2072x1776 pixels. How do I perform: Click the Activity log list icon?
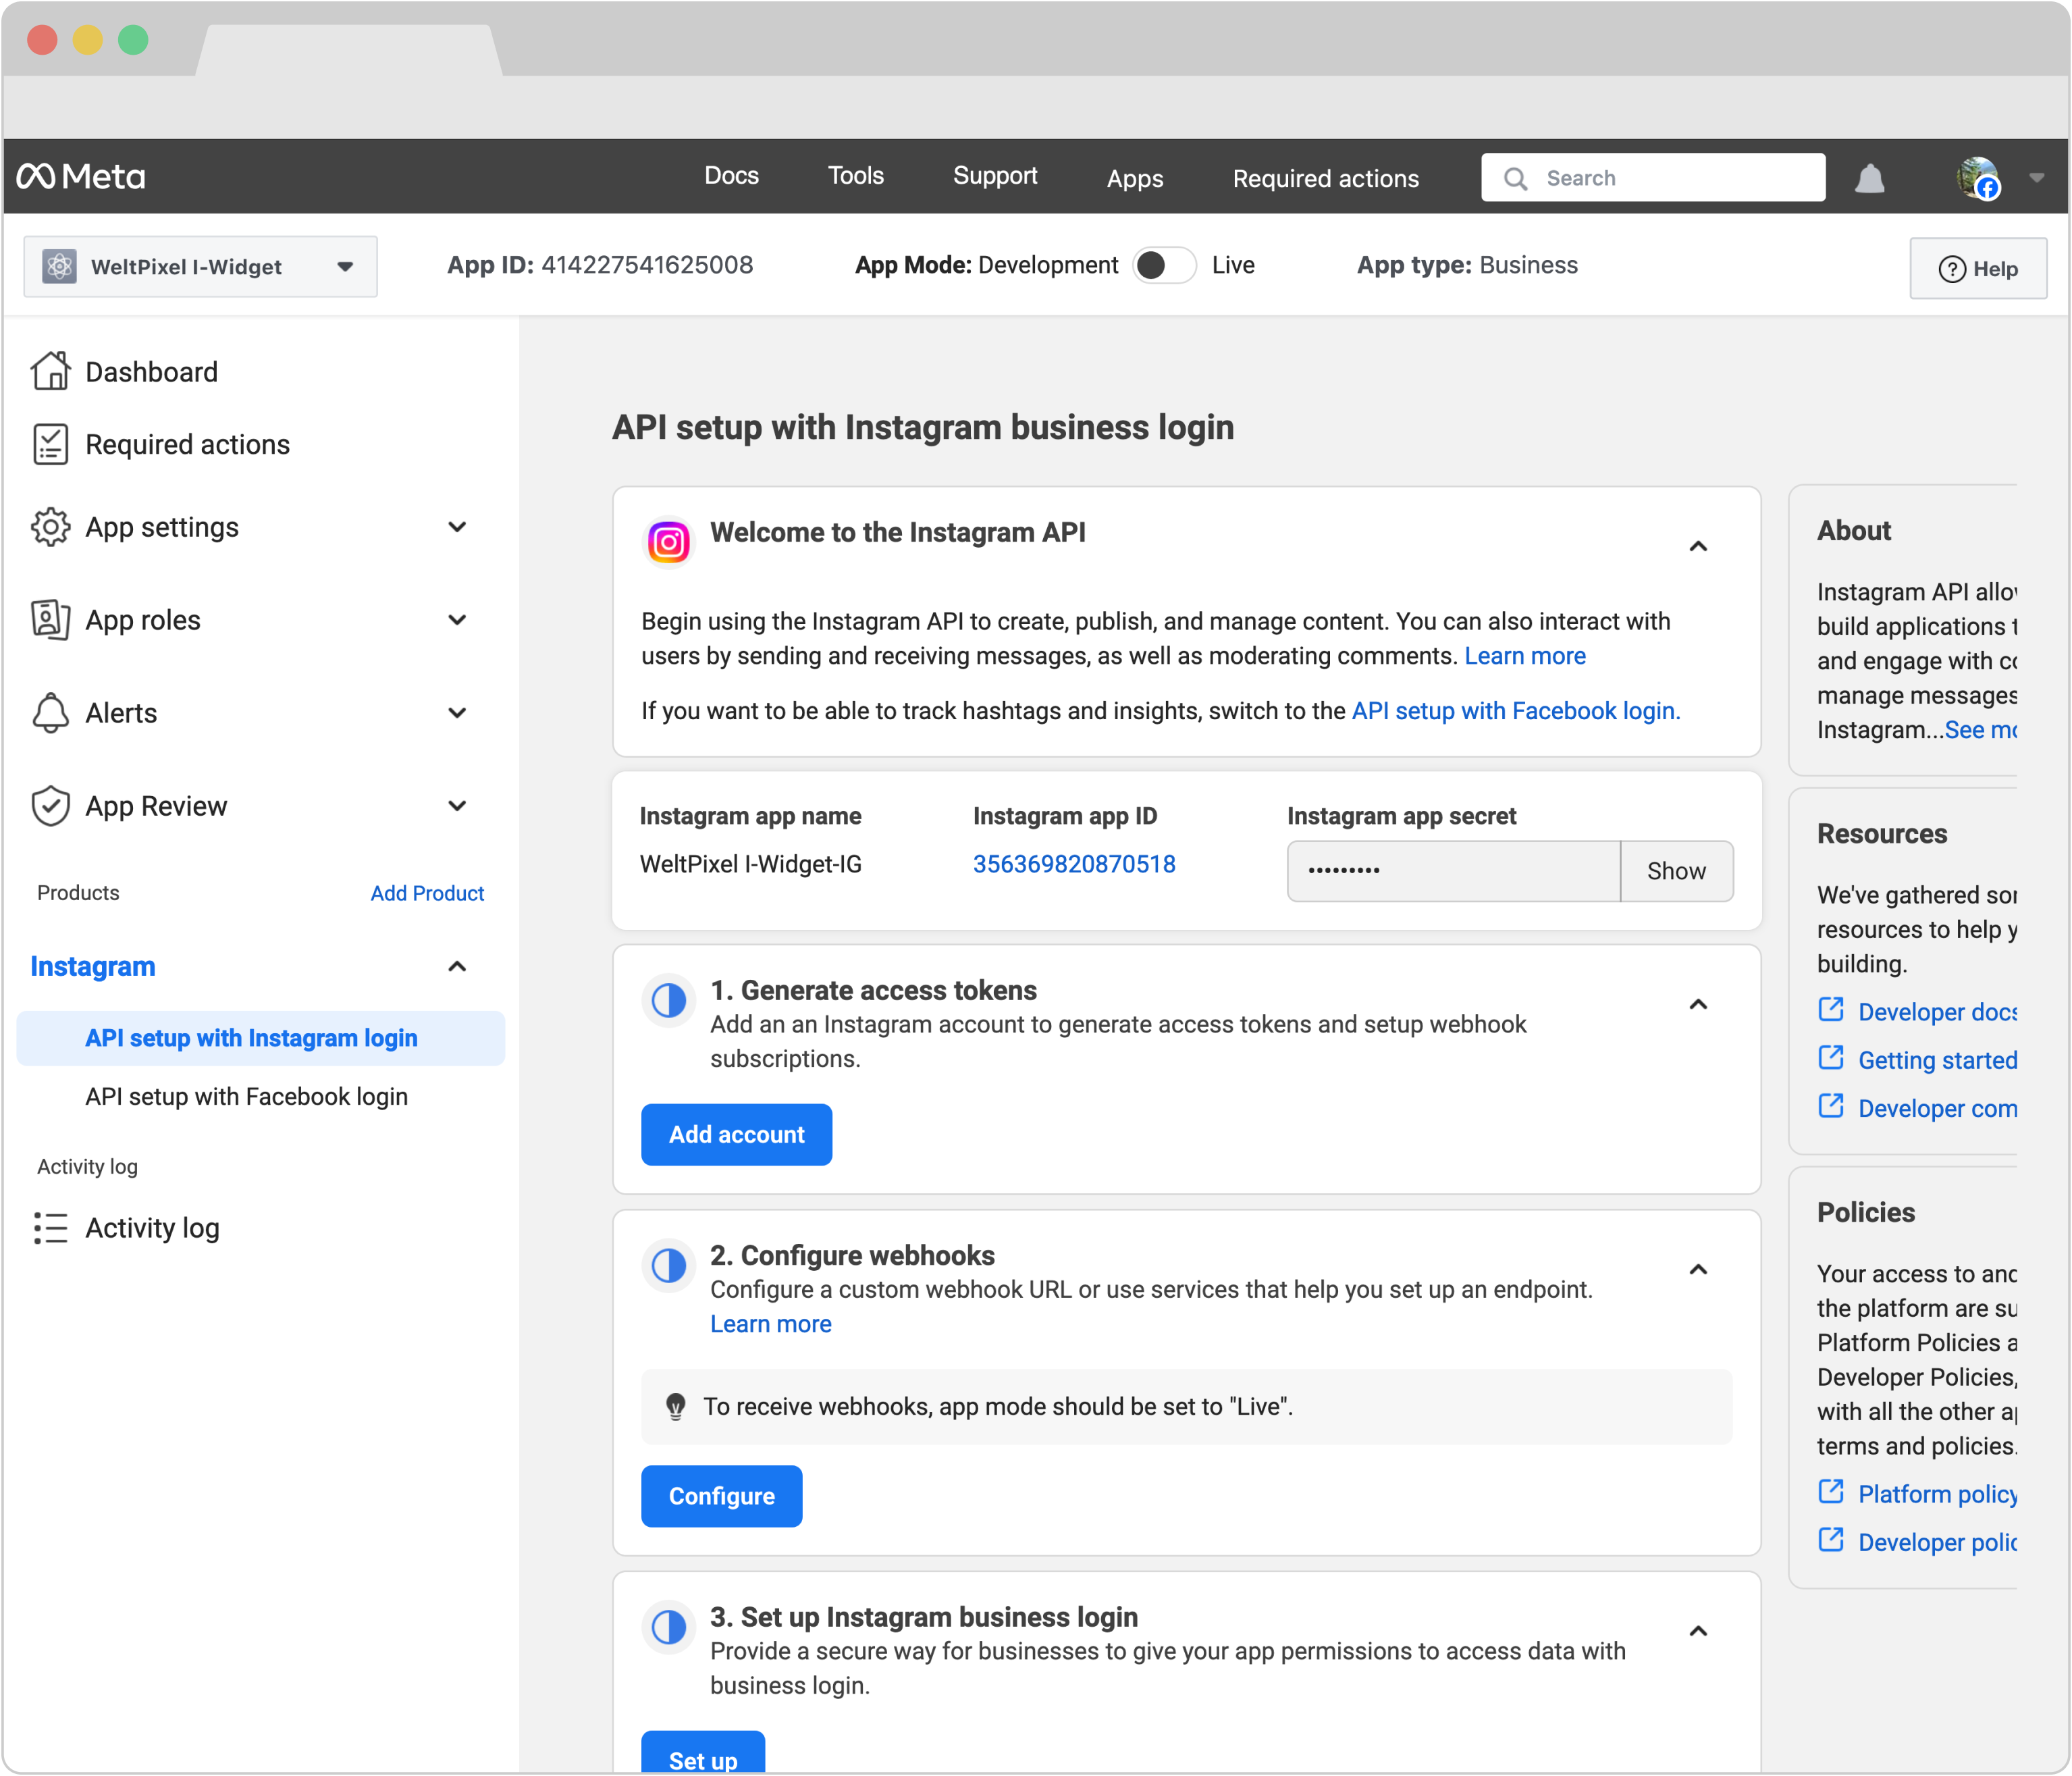(50, 1228)
